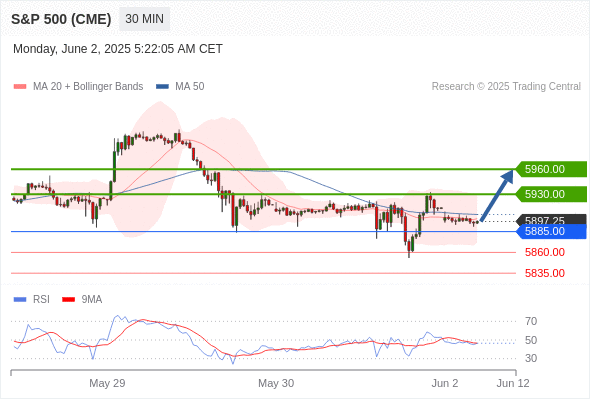Viewport: 590px width, 400px height.
Task: Click the blue upward forecast arrow
Action: tap(497, 196)
